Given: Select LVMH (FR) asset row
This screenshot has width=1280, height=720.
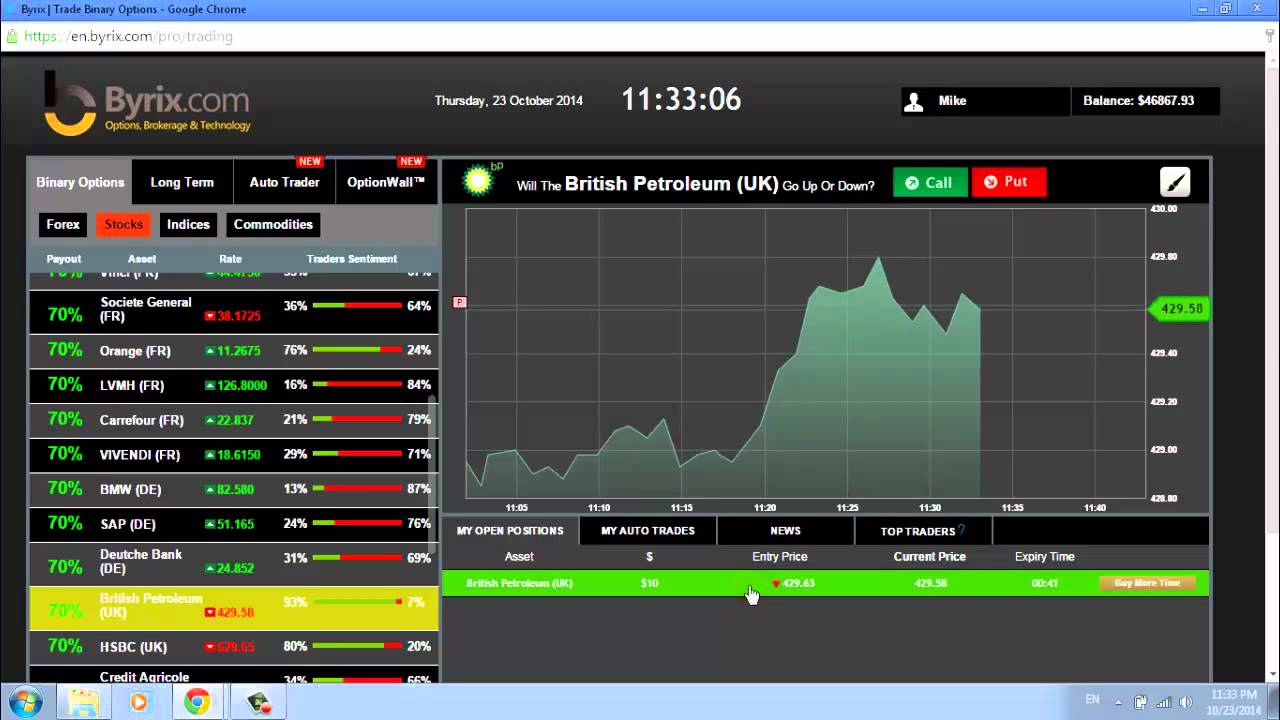Looking at the screenshot, I should coord(234,385).
